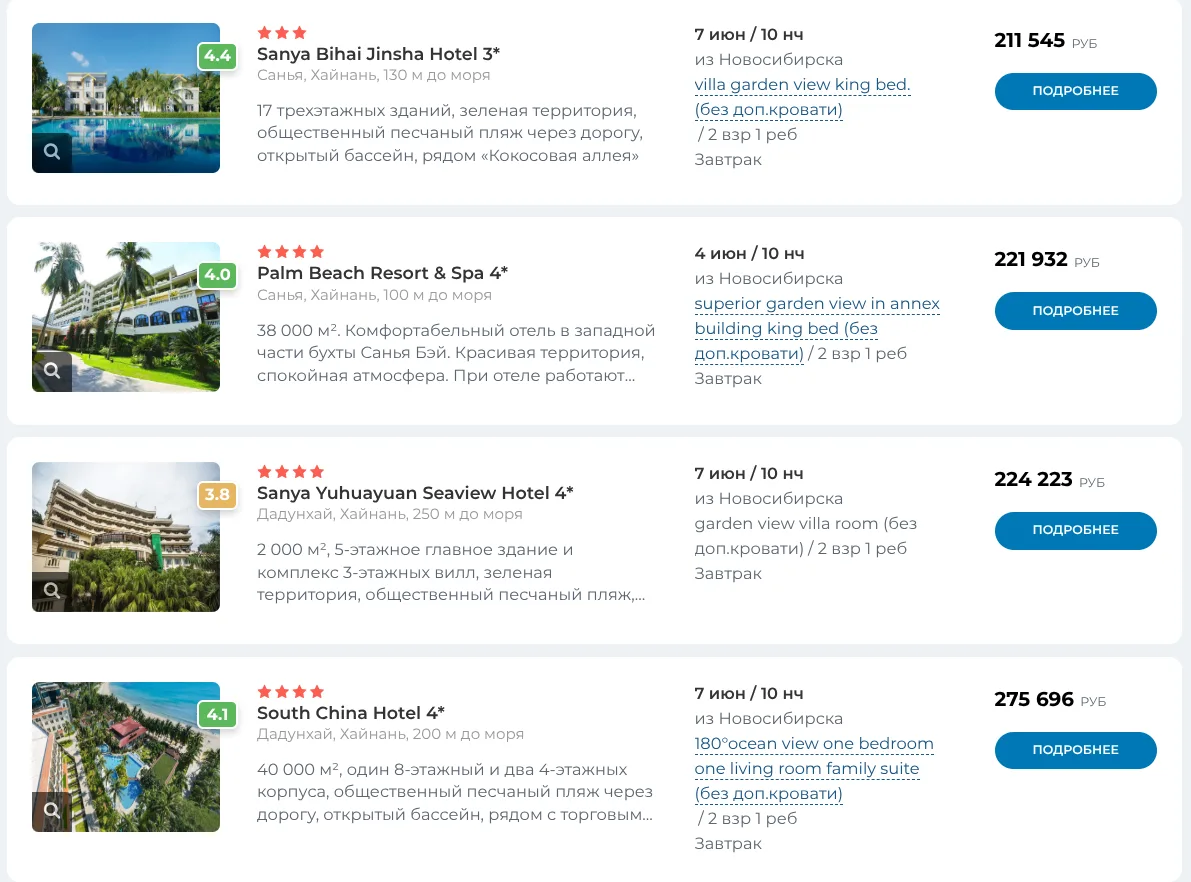Click Palm Beach Resort hotel thumbnail
Image resolution: width=1191 pixels, height=882 pixels.
click(126, 318)
